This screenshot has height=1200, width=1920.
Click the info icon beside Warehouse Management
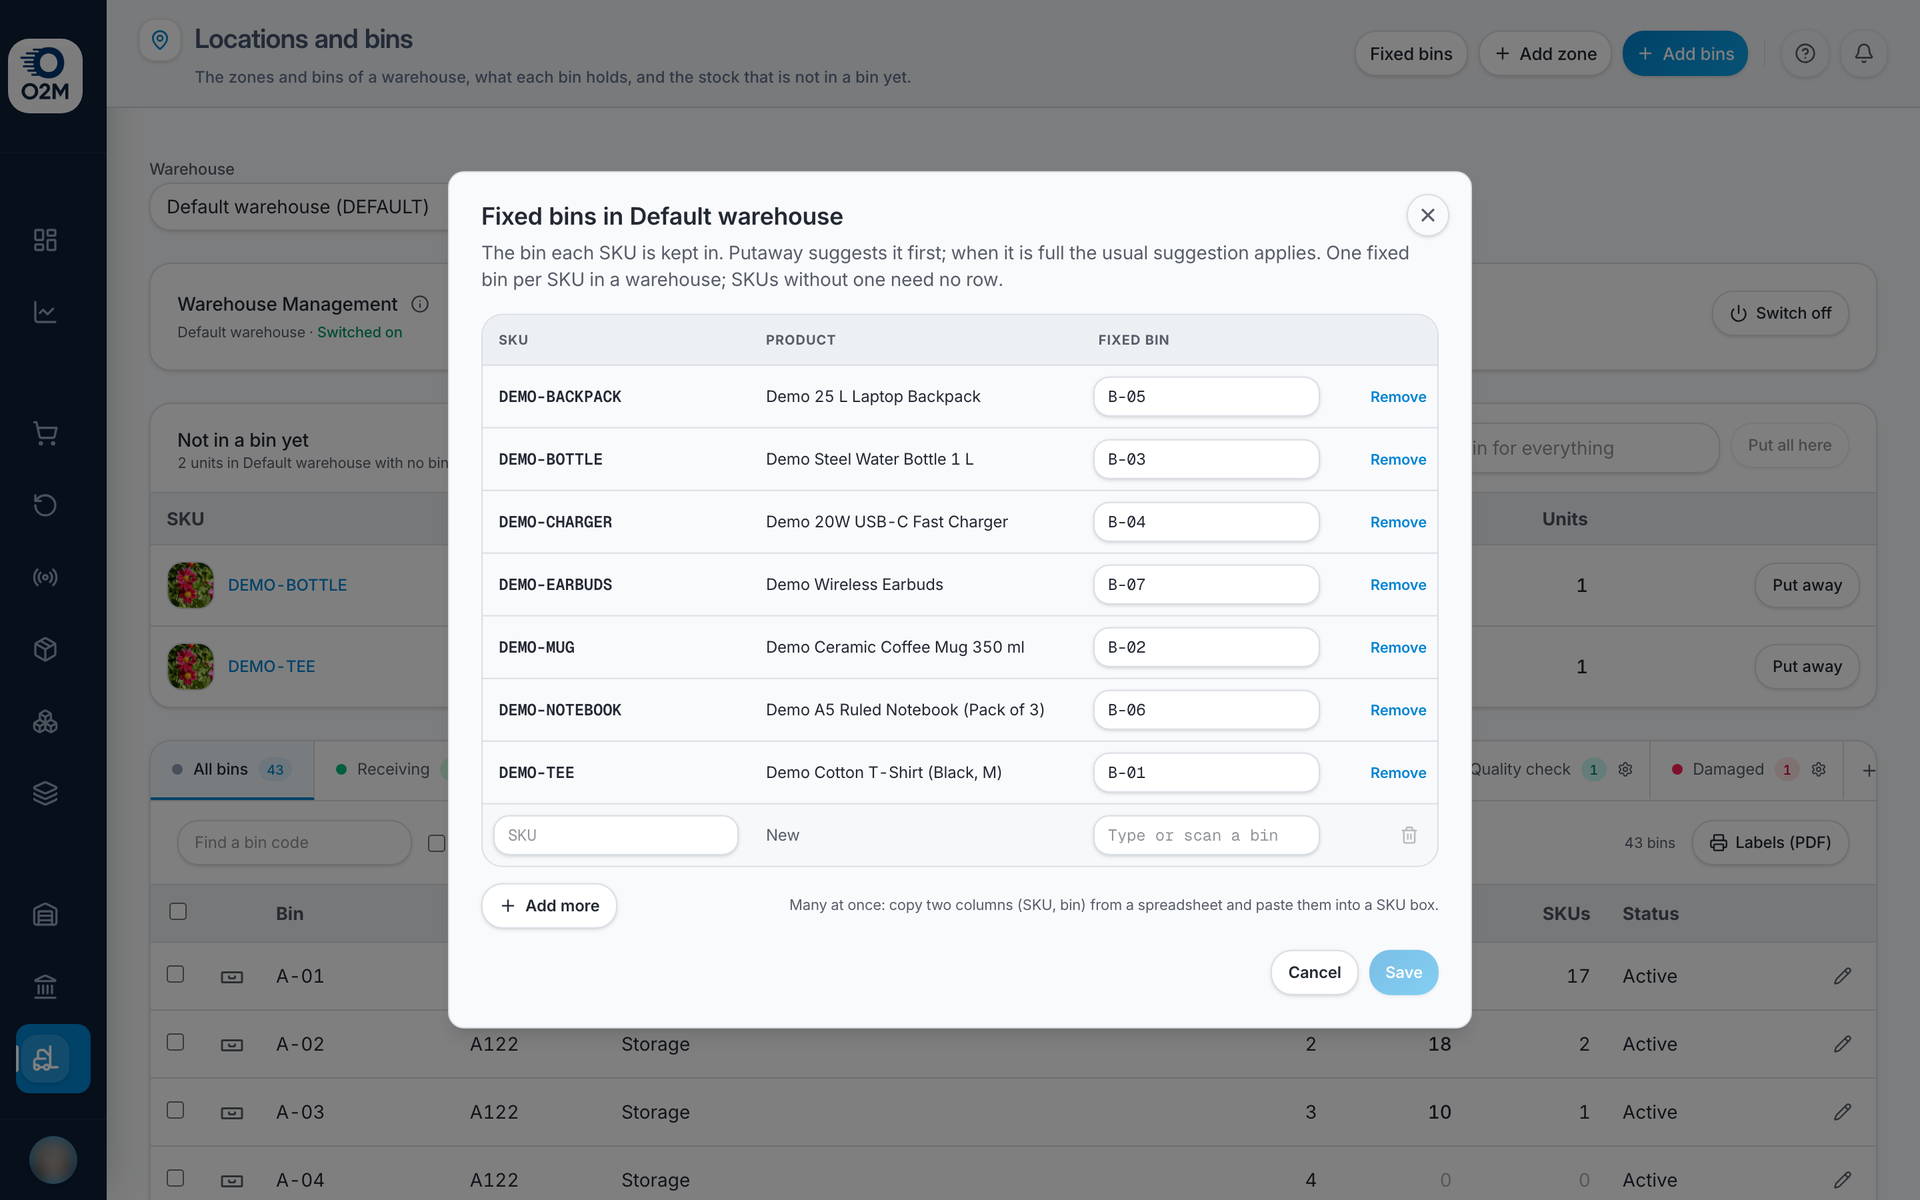pyautogui.click(x=420, y=304)
